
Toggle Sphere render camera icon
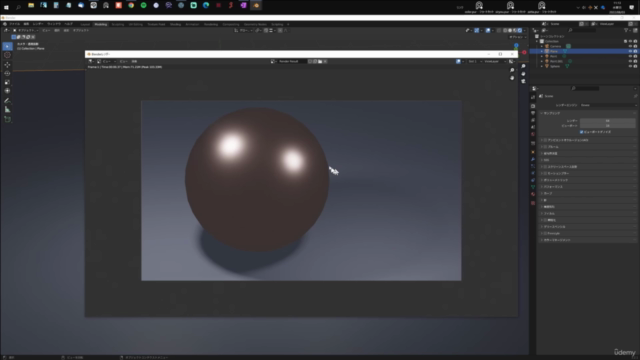coord(635,66)
